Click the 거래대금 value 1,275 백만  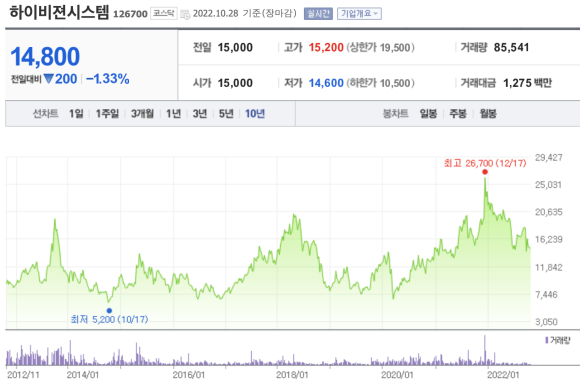(527, 83)
